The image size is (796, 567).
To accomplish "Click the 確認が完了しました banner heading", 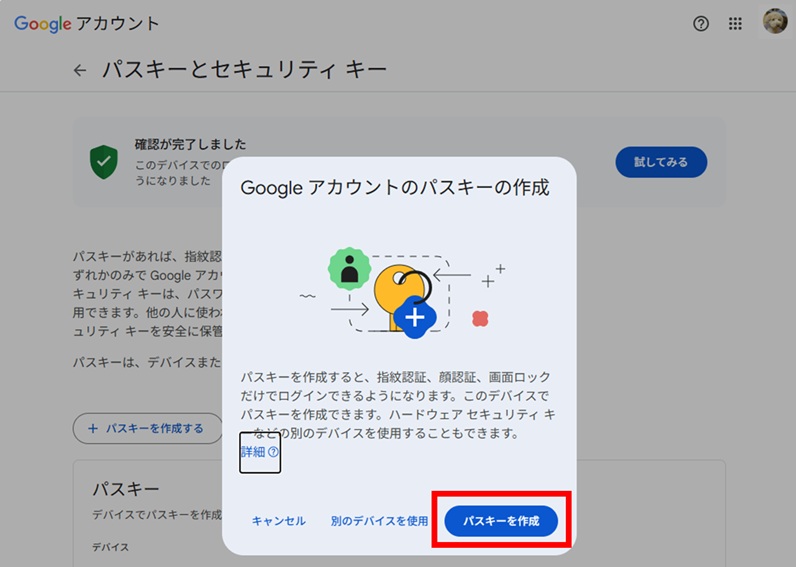I will pos(190,145).
